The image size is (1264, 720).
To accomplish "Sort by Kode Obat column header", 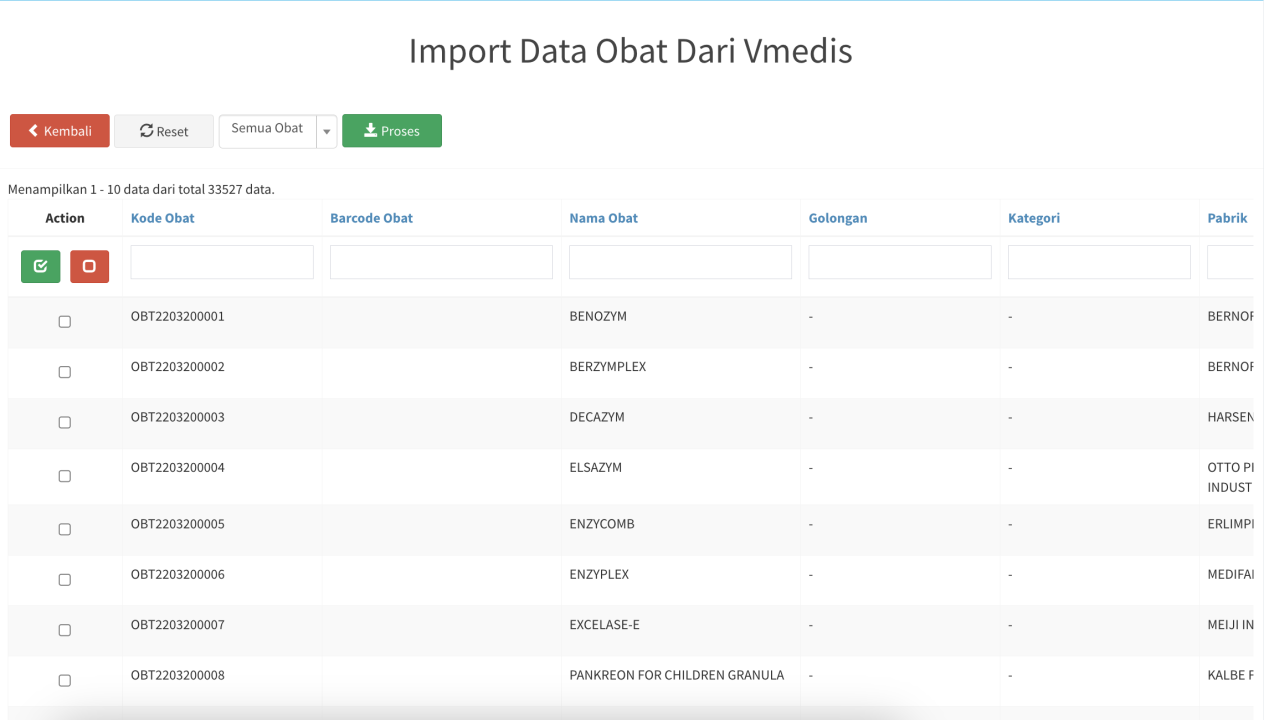I will 162,218.
